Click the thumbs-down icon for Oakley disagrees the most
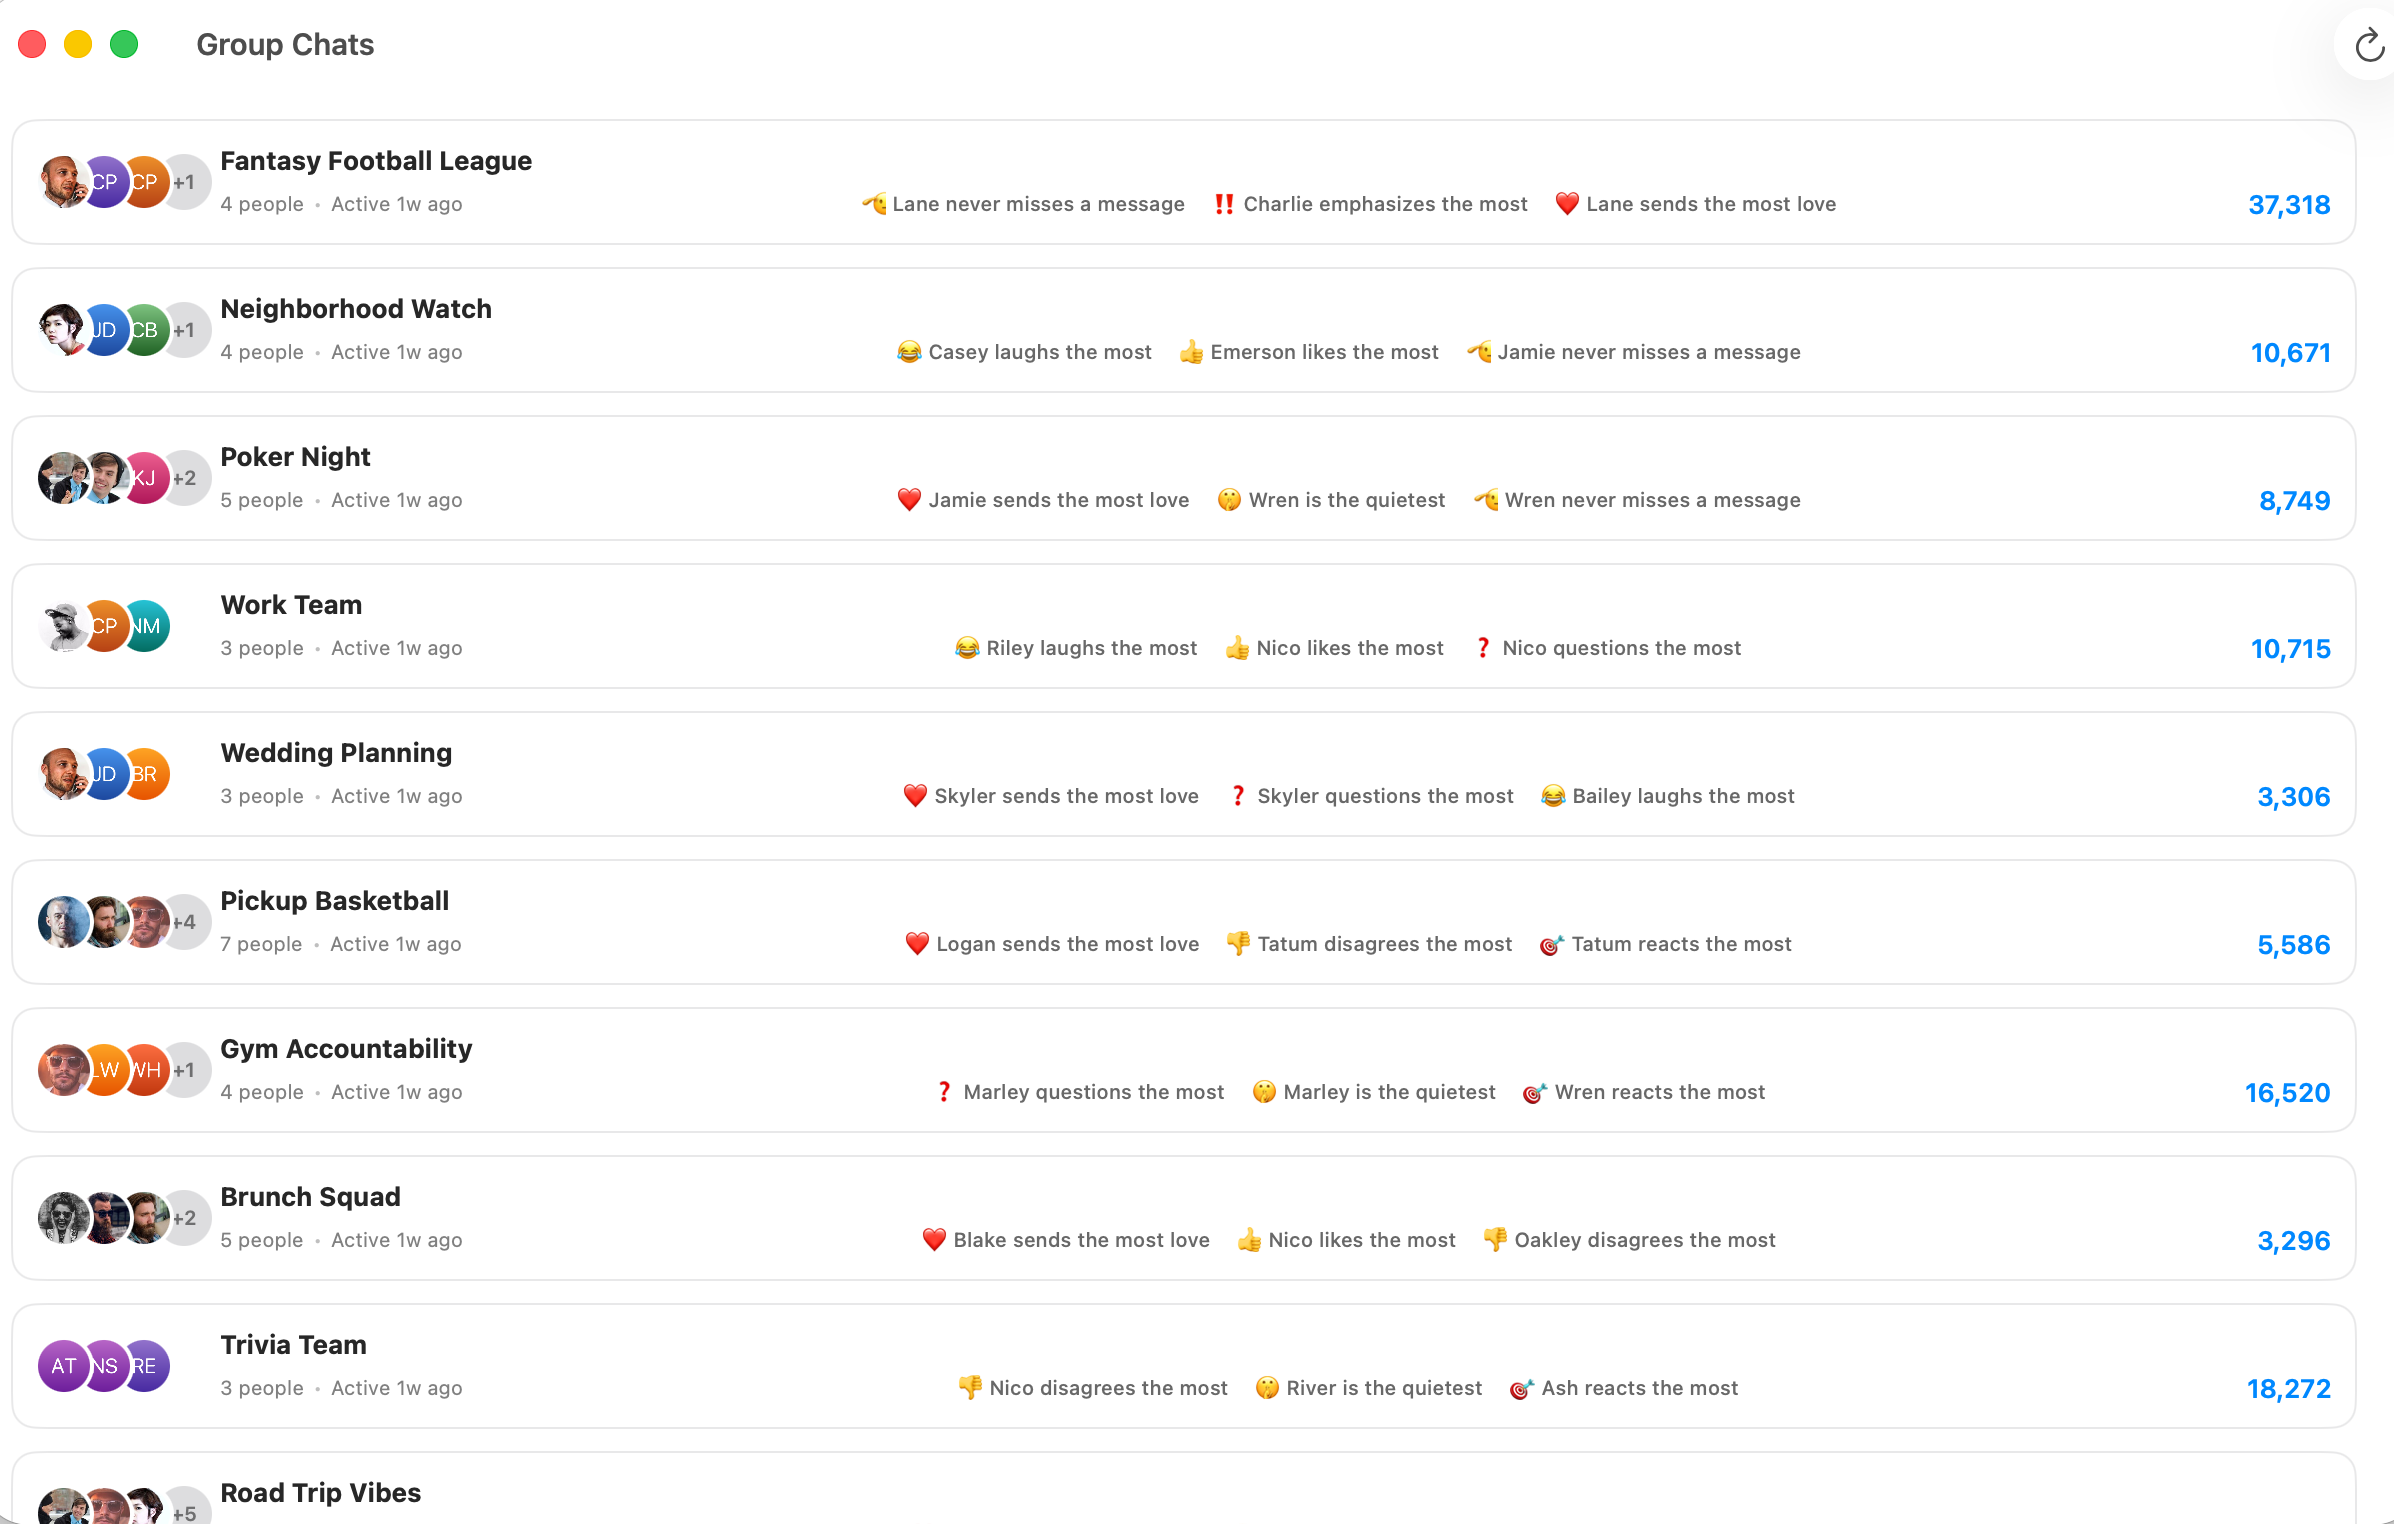Image resolution: width=2394 pixels, height=1524 pixels. click(1494, 1239)
